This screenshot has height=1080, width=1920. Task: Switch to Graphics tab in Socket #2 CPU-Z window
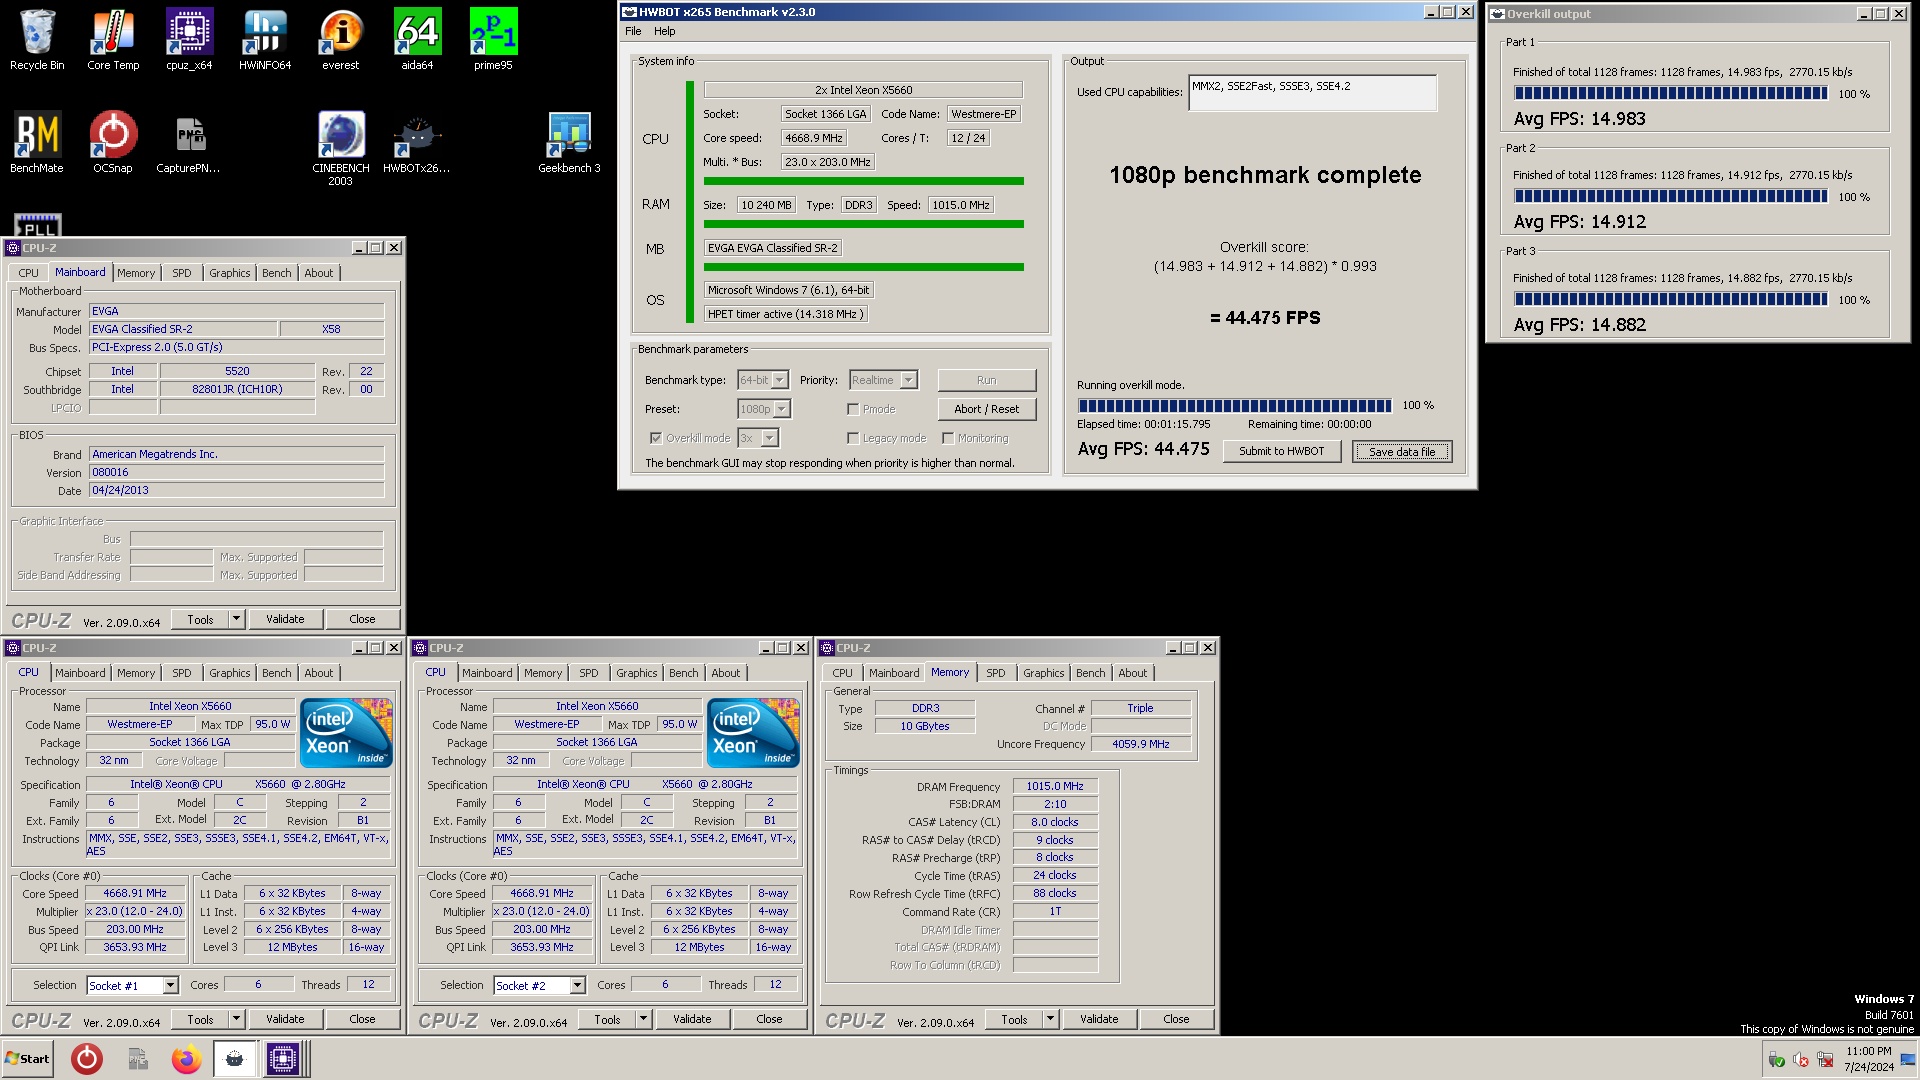pos(637,673)
